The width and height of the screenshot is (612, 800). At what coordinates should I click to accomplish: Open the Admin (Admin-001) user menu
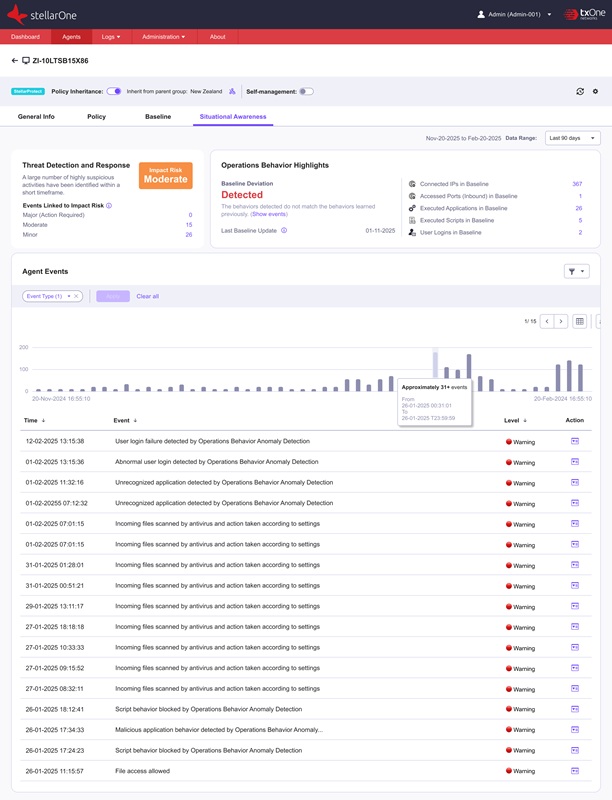[x=514, y=15]
